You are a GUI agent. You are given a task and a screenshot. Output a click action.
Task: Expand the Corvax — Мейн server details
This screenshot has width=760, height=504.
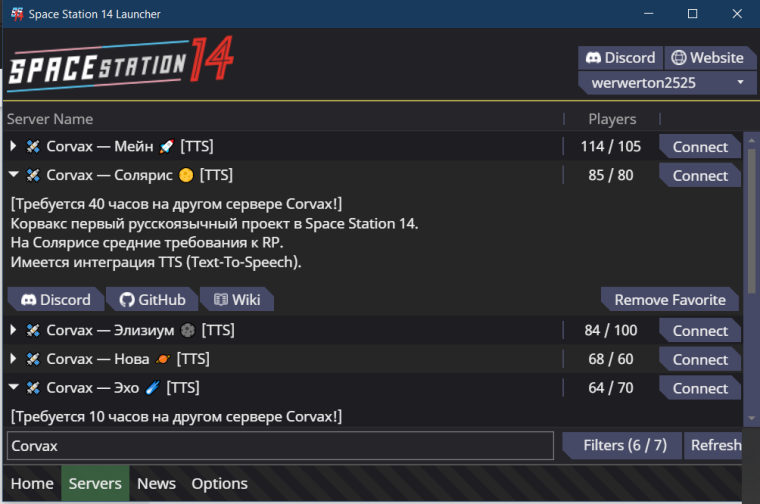13,146
